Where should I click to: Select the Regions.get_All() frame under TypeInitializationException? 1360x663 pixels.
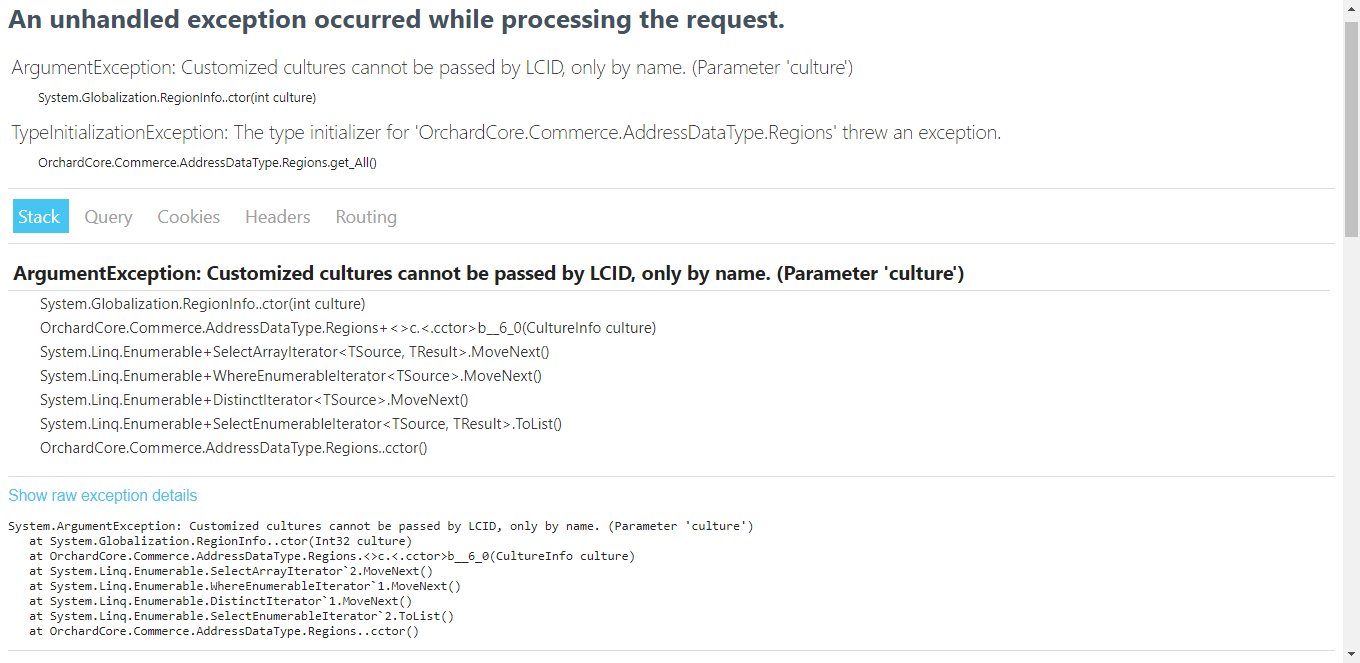point(207,162)
